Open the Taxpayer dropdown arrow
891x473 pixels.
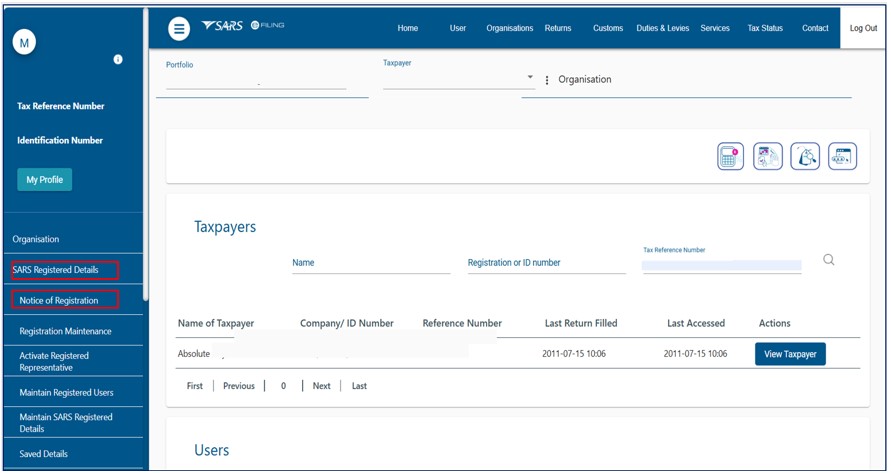pos(530,77)
